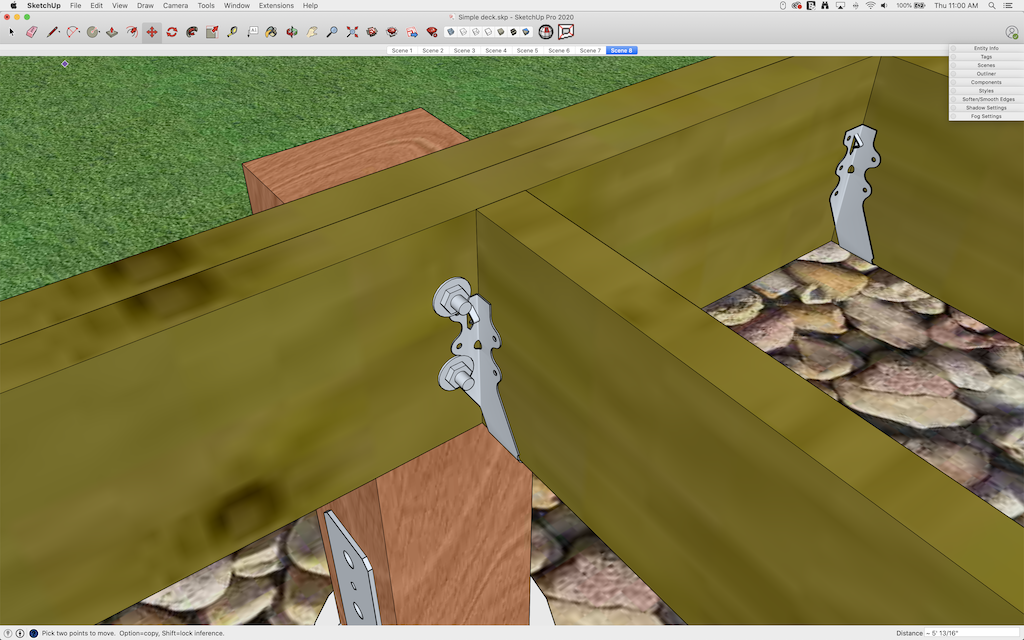Screen dimensions: 1024x640
Task: Click the Zoom Extents tool
Action: point(352,32)
